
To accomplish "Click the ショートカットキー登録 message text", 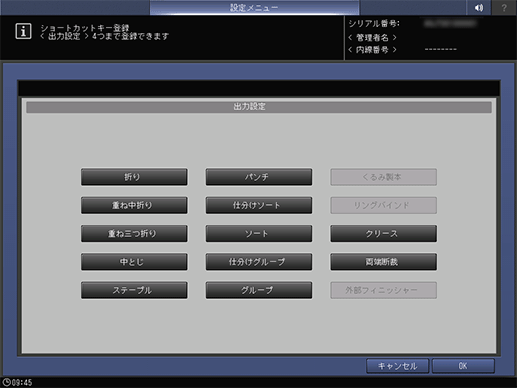I will [85, 28].
